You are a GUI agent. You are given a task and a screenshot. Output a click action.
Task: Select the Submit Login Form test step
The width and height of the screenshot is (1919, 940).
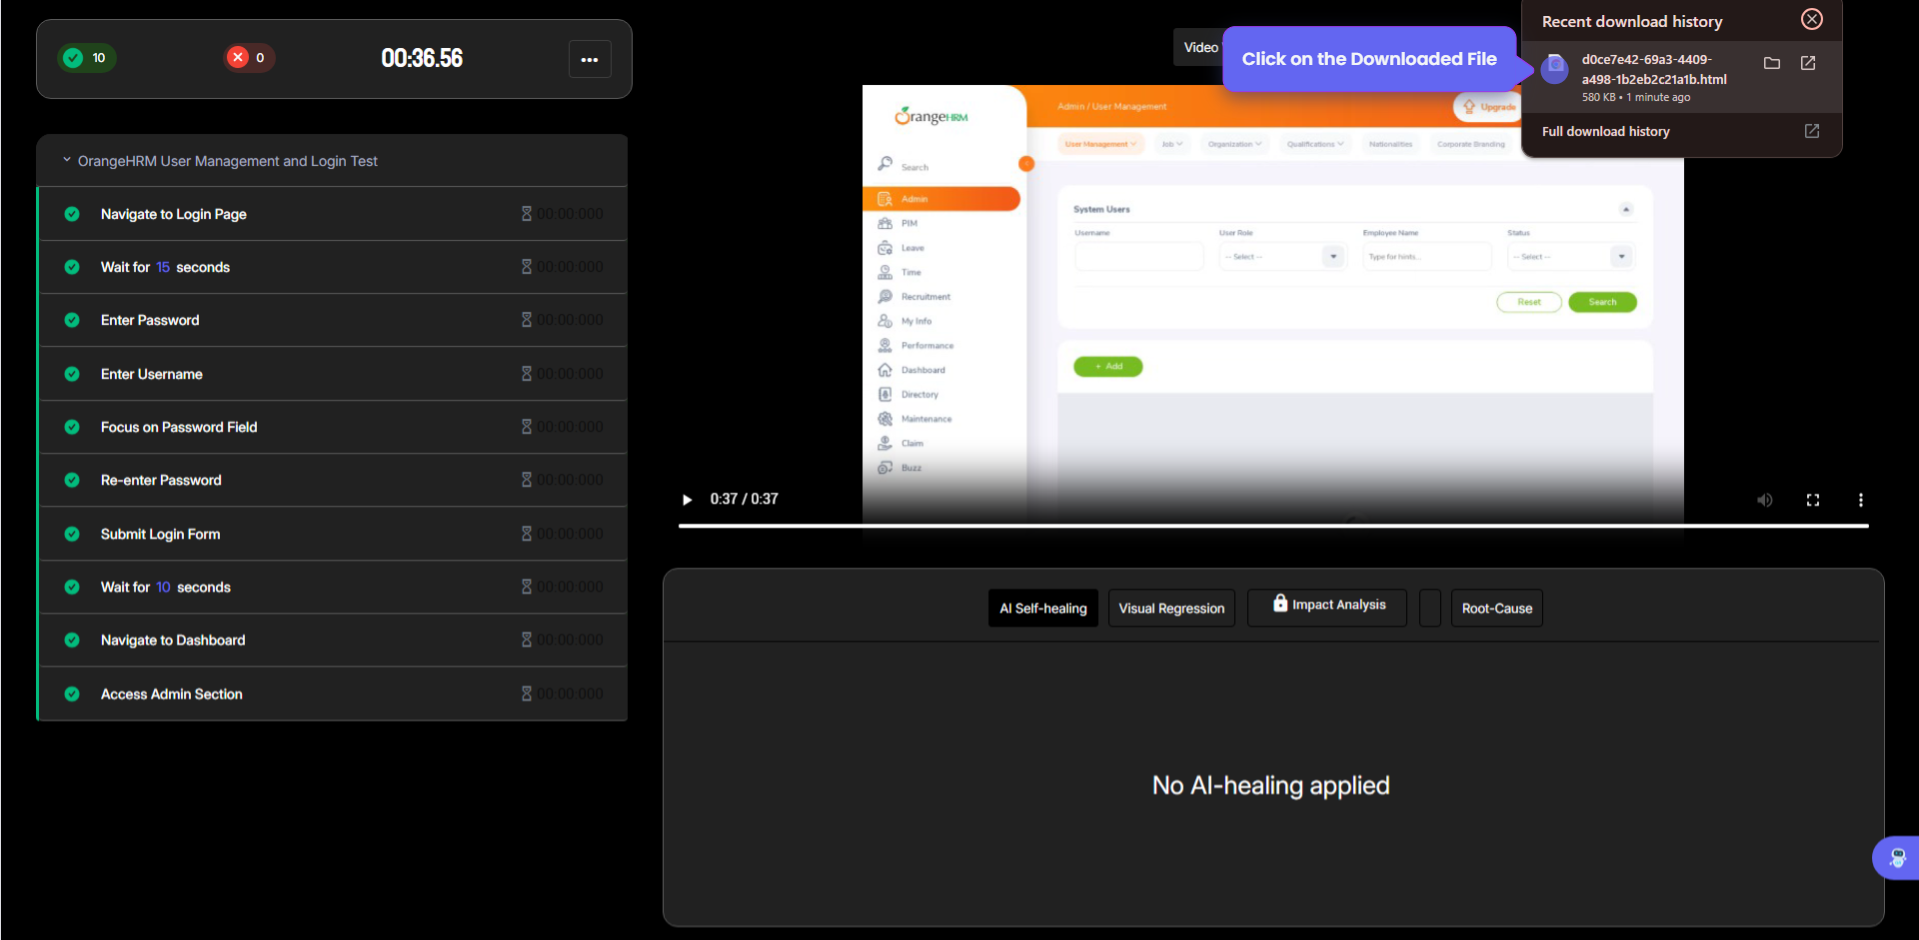pos(160,534)
